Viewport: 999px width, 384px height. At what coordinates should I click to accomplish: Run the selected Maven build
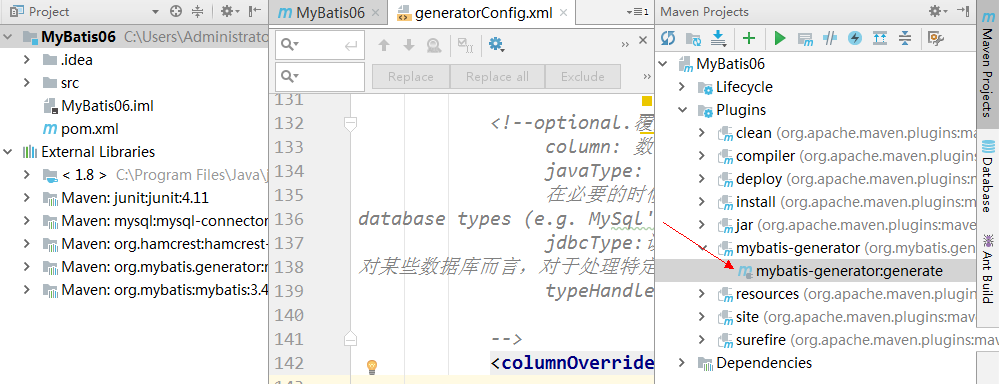coord(780,39)
